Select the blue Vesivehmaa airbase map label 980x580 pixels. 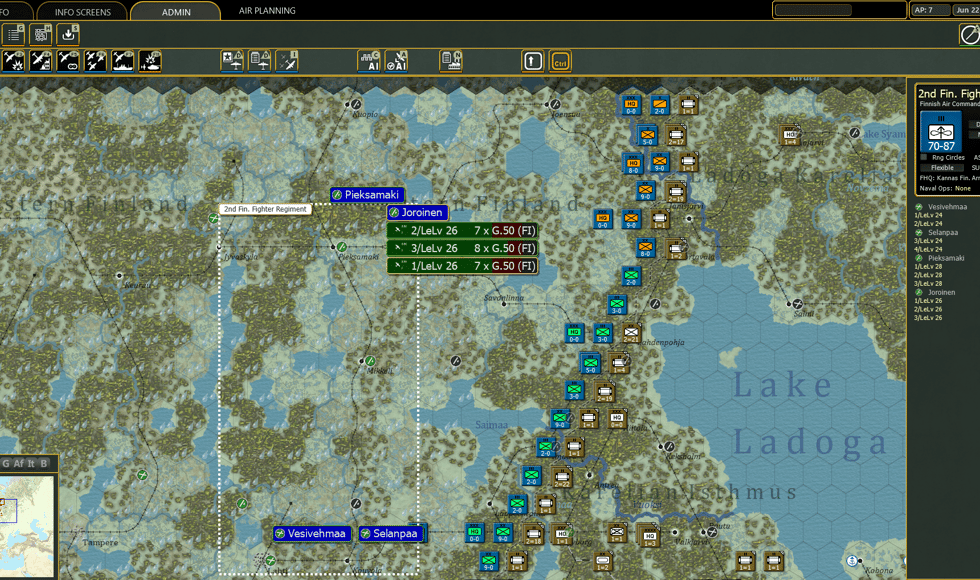[x=311, y=534]
